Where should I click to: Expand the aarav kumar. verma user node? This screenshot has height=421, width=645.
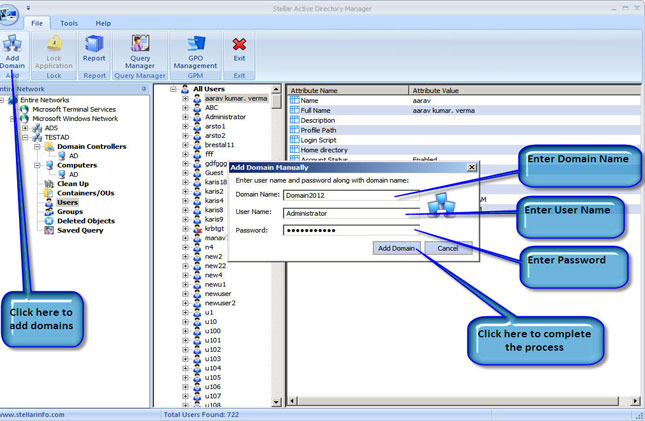(x=186, y=98)
